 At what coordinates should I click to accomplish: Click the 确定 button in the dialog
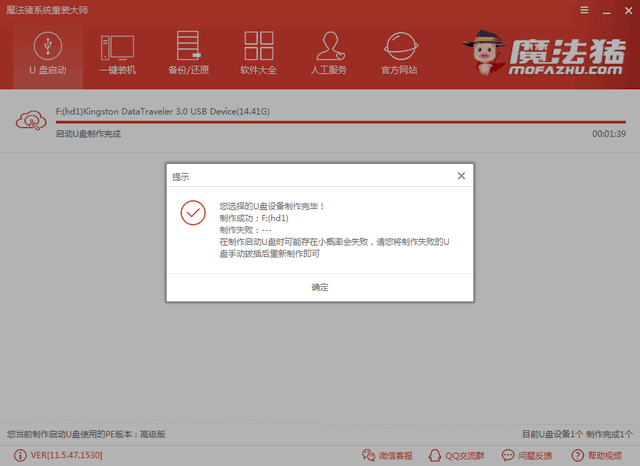pos(319,287)
